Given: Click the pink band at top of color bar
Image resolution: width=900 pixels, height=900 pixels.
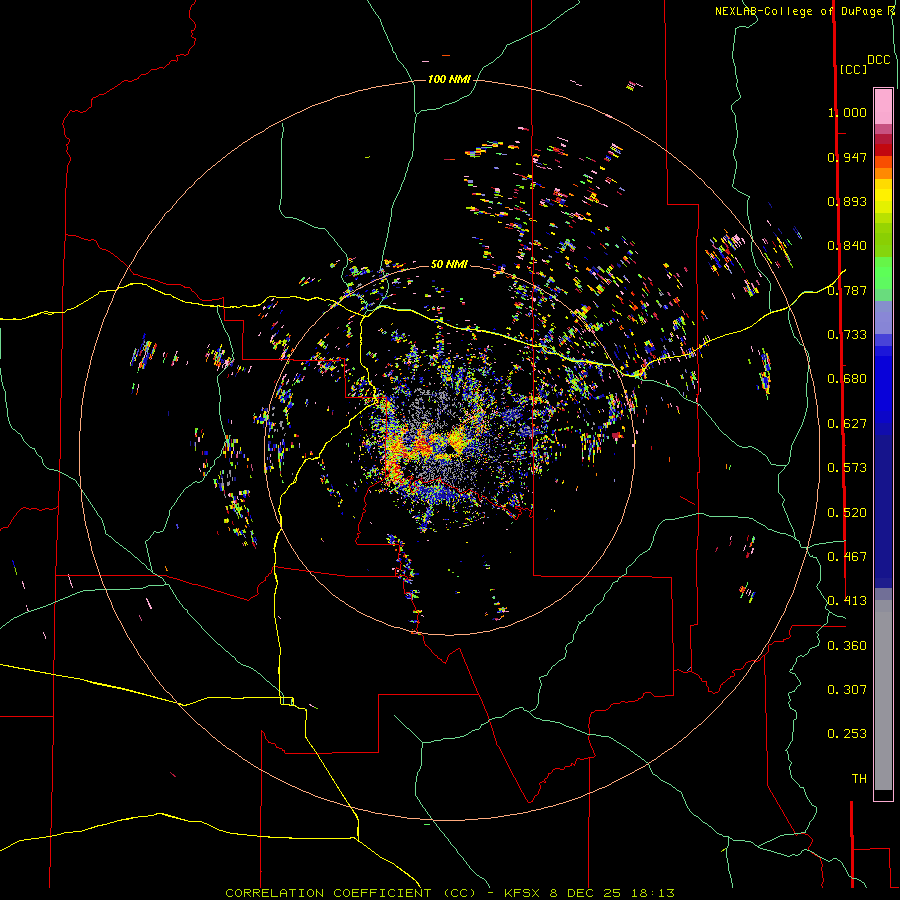Looking at the screenshot, I should point(883,107).
